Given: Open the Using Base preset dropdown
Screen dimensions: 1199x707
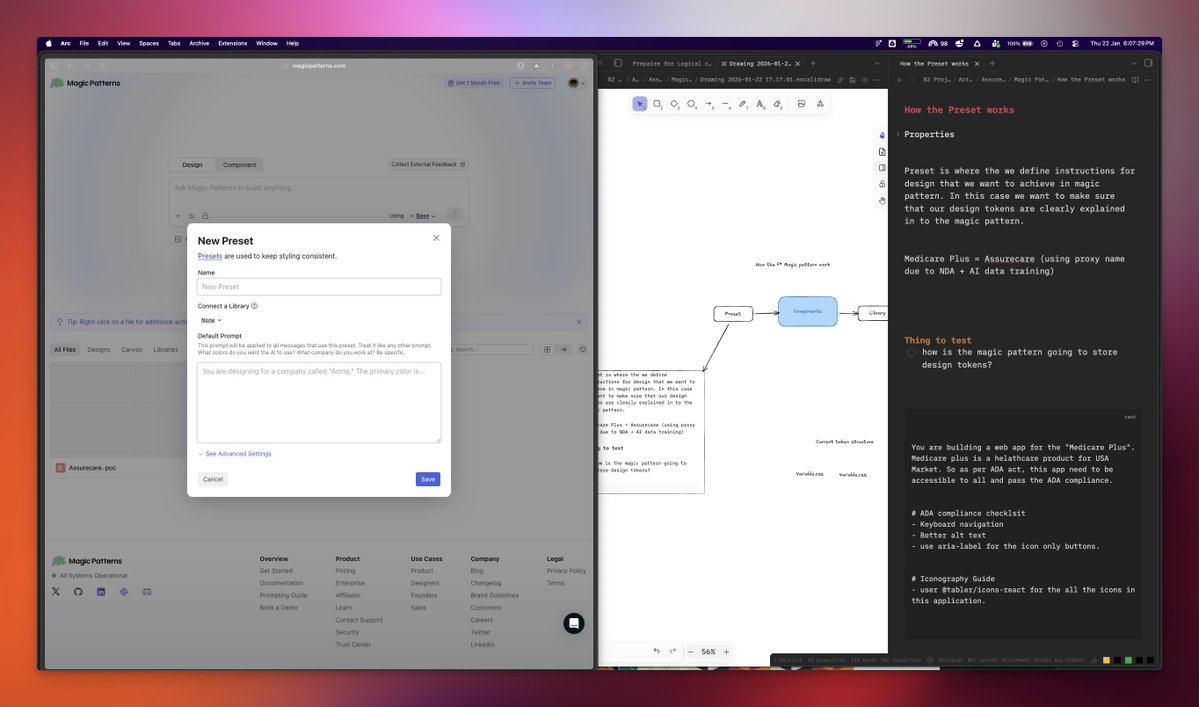Looking at the screenshot, I should pos(422,216).
